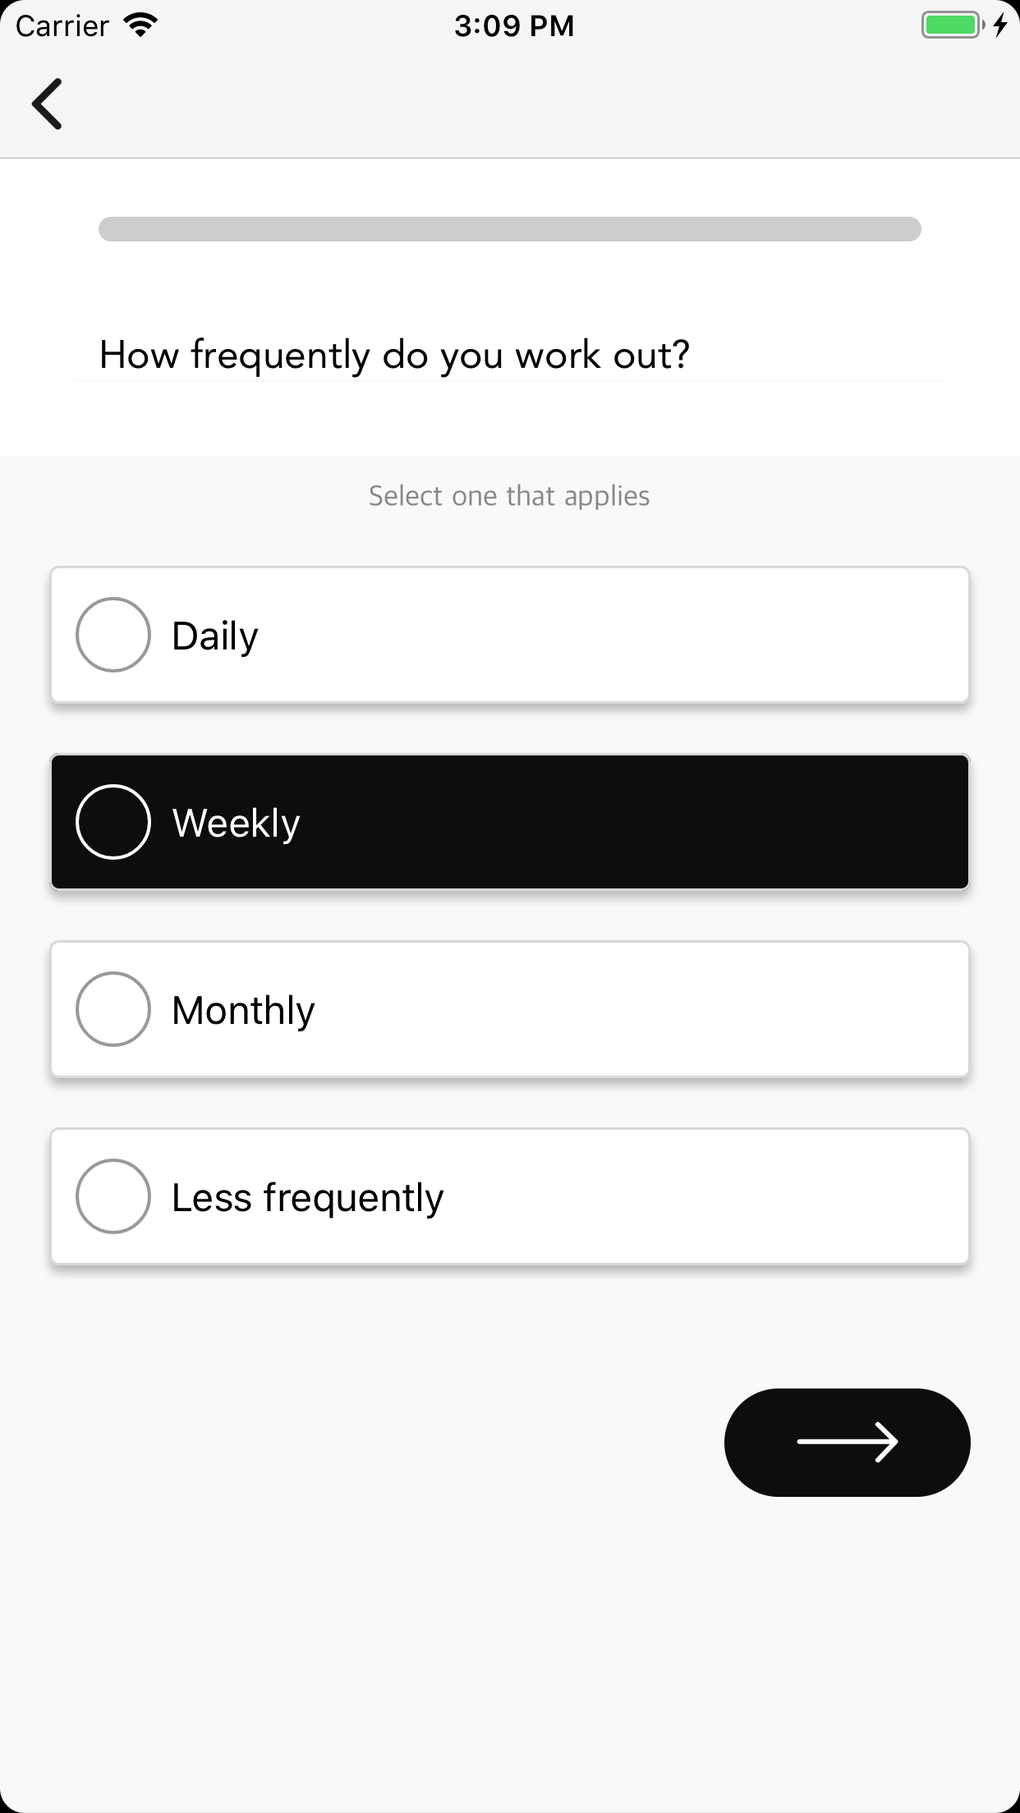Click the 'Monthly' label text
This screenshot has height=1813, width=1020.
coord(243,1010)
